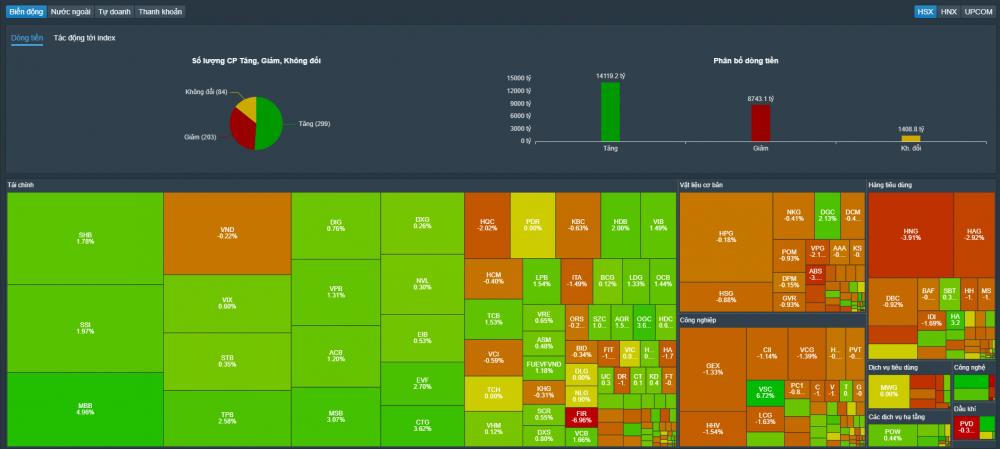Screen dimensions: 1000x449
Task: Select the EVF 2.70% tile
Action: click(422, 383)
